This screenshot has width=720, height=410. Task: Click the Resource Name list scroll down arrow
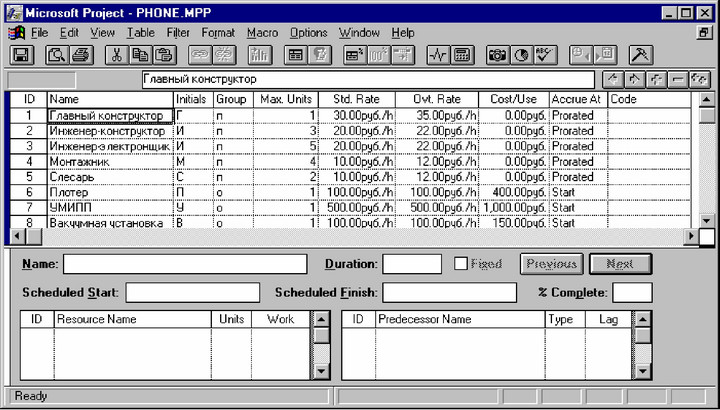(x=321, y=371)
